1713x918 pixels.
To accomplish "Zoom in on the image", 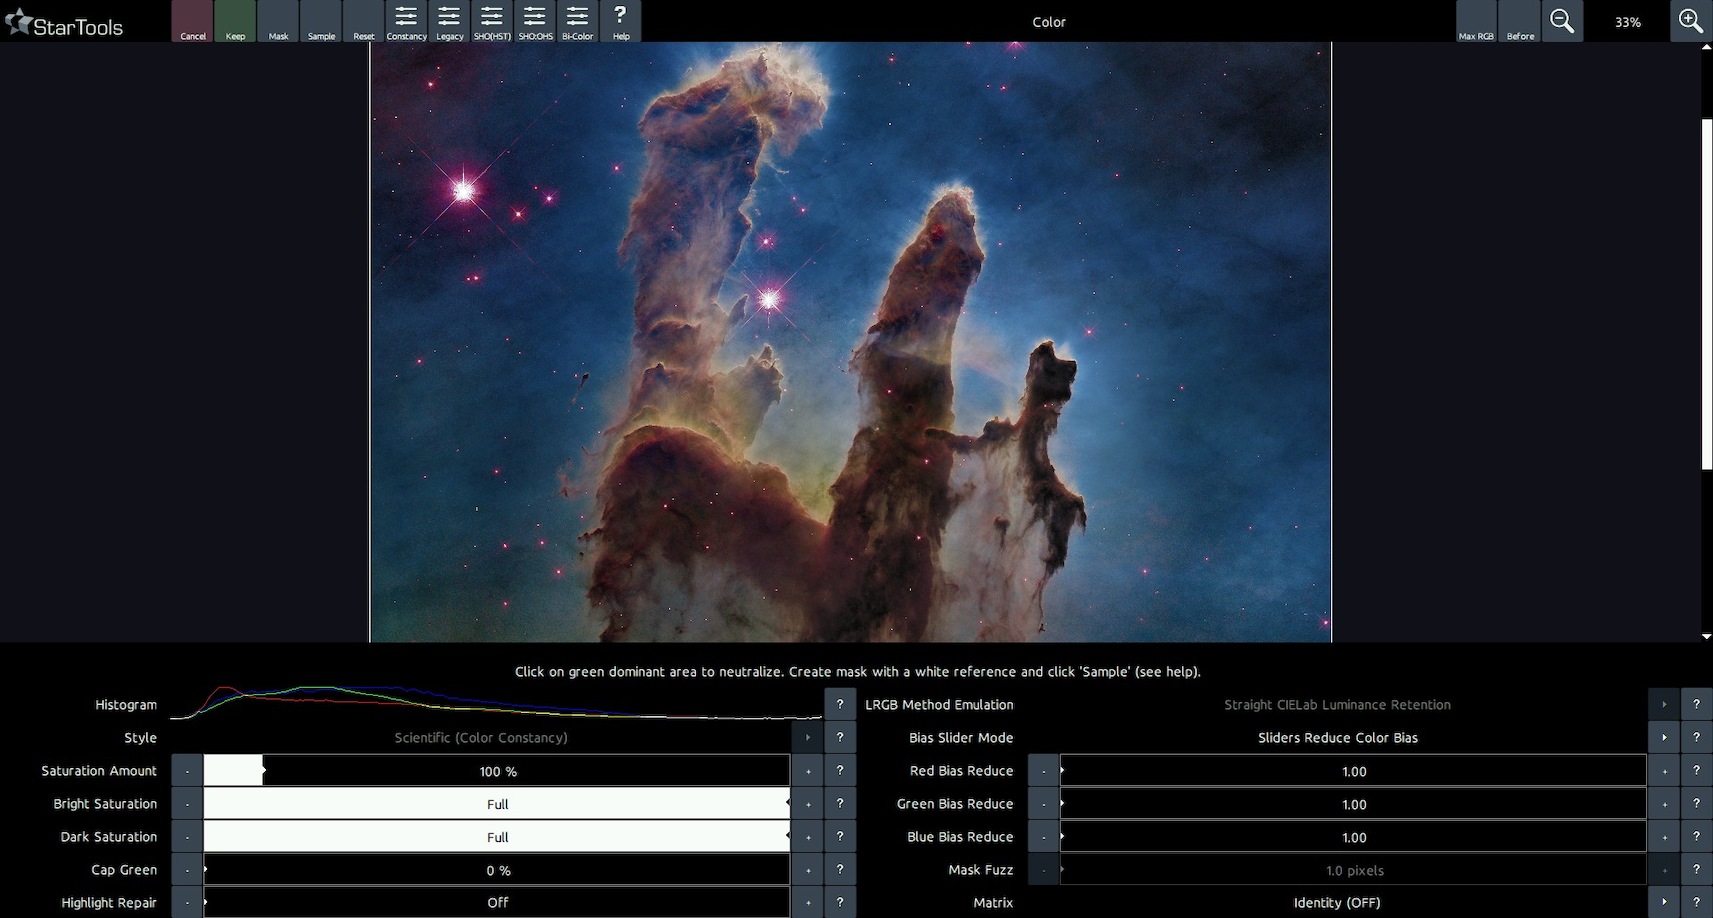I will pyautogui.click(x=1691, y=20).
